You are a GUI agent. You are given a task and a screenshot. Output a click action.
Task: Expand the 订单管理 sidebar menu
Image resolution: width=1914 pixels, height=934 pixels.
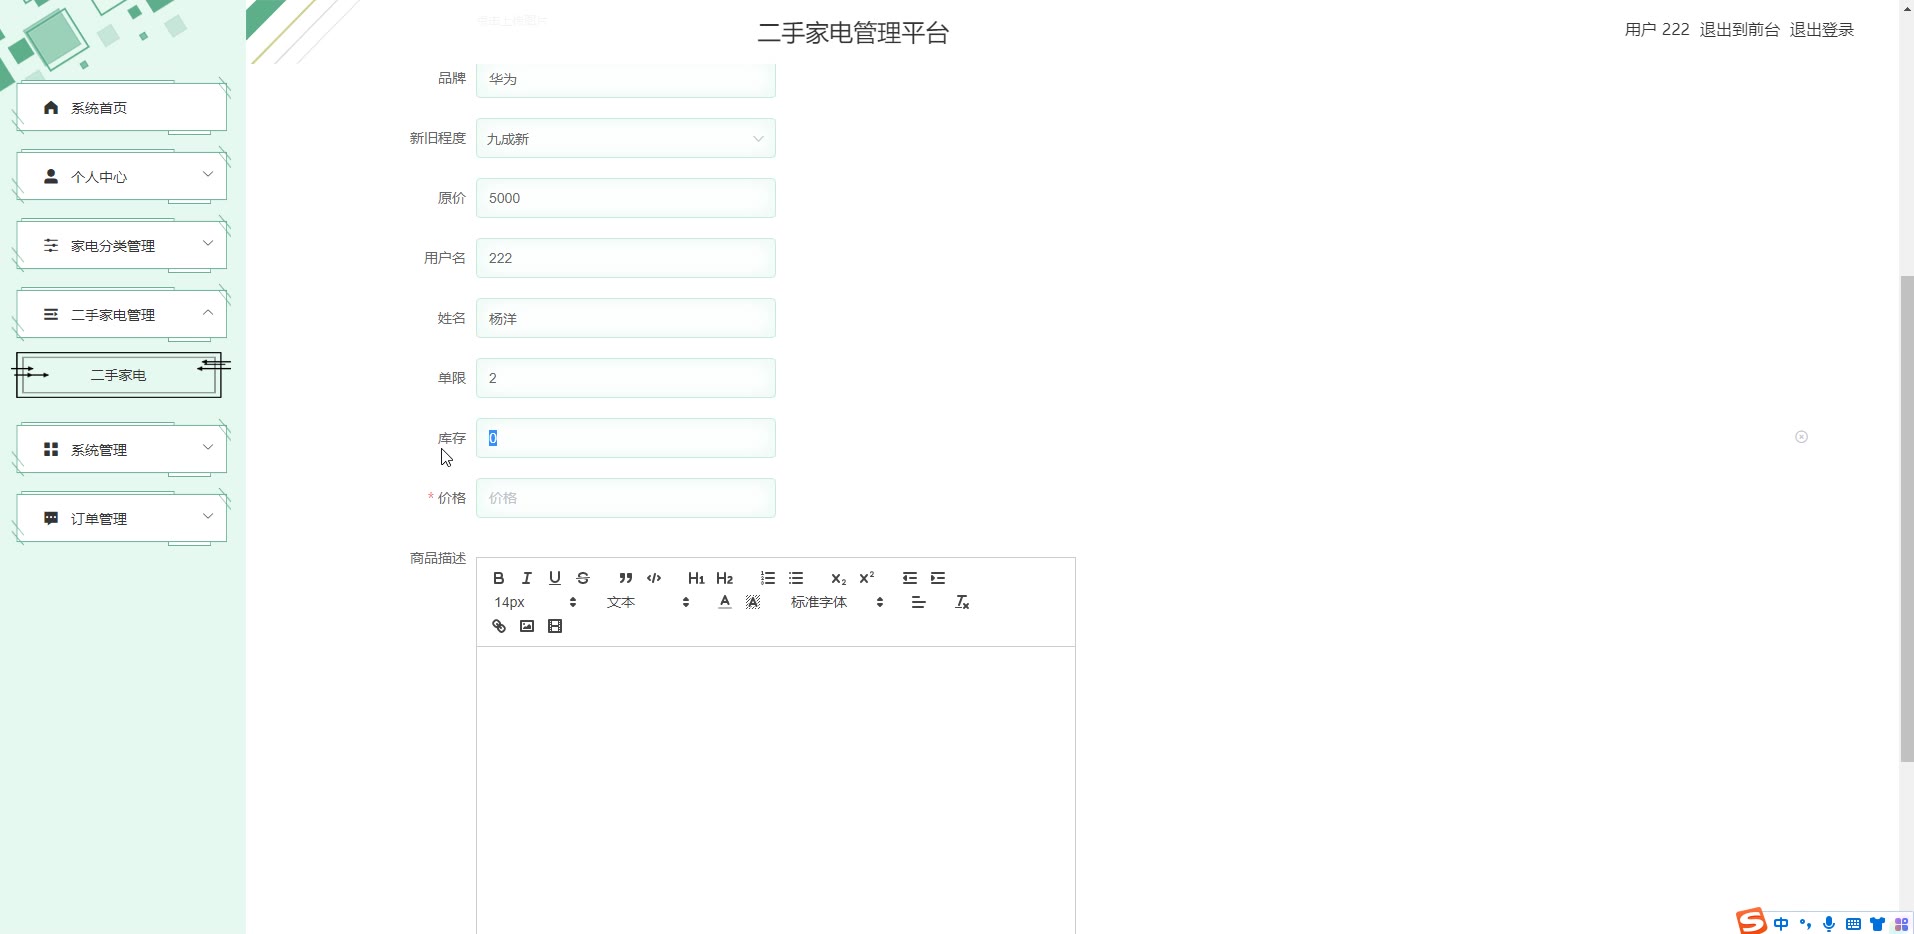tap(121, 518)
